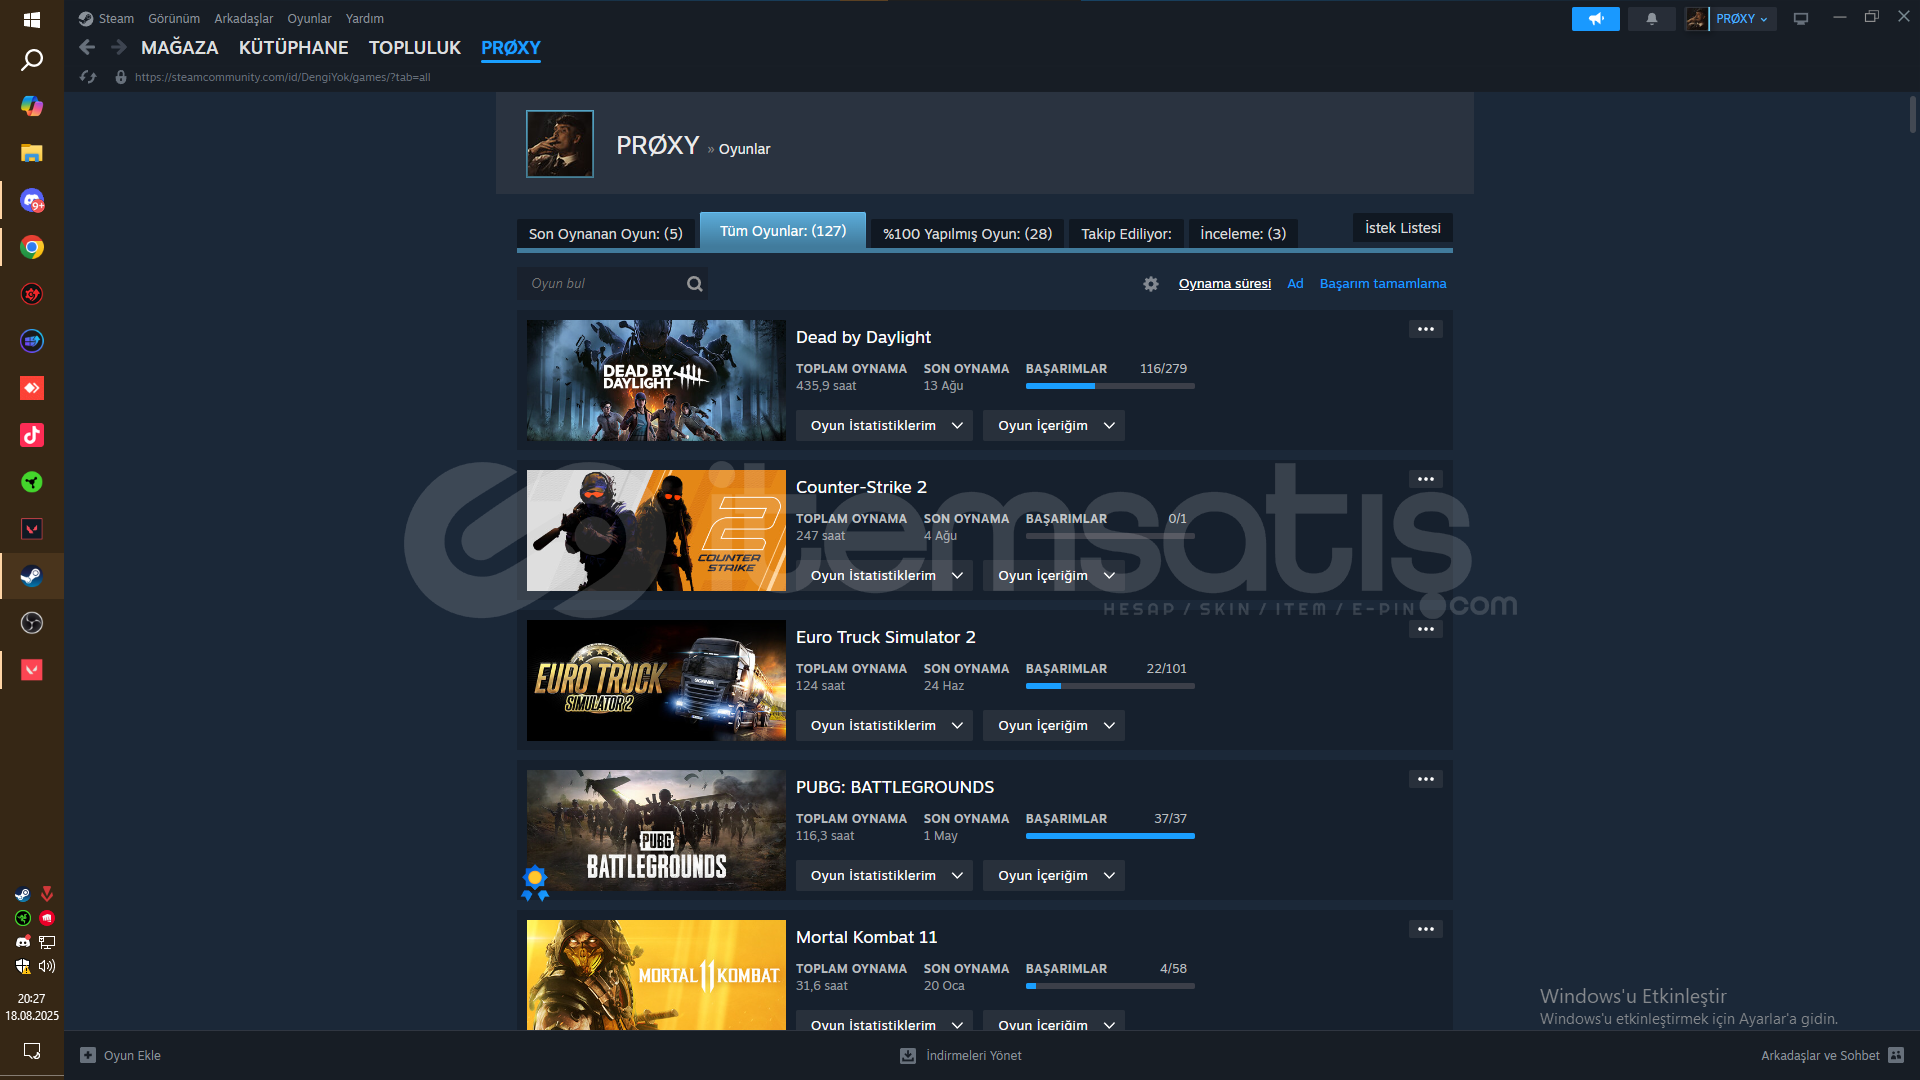Screen dimensions: 1920x1080
Task: Open the Görünüm menu
Action: [x=174, y=19]
